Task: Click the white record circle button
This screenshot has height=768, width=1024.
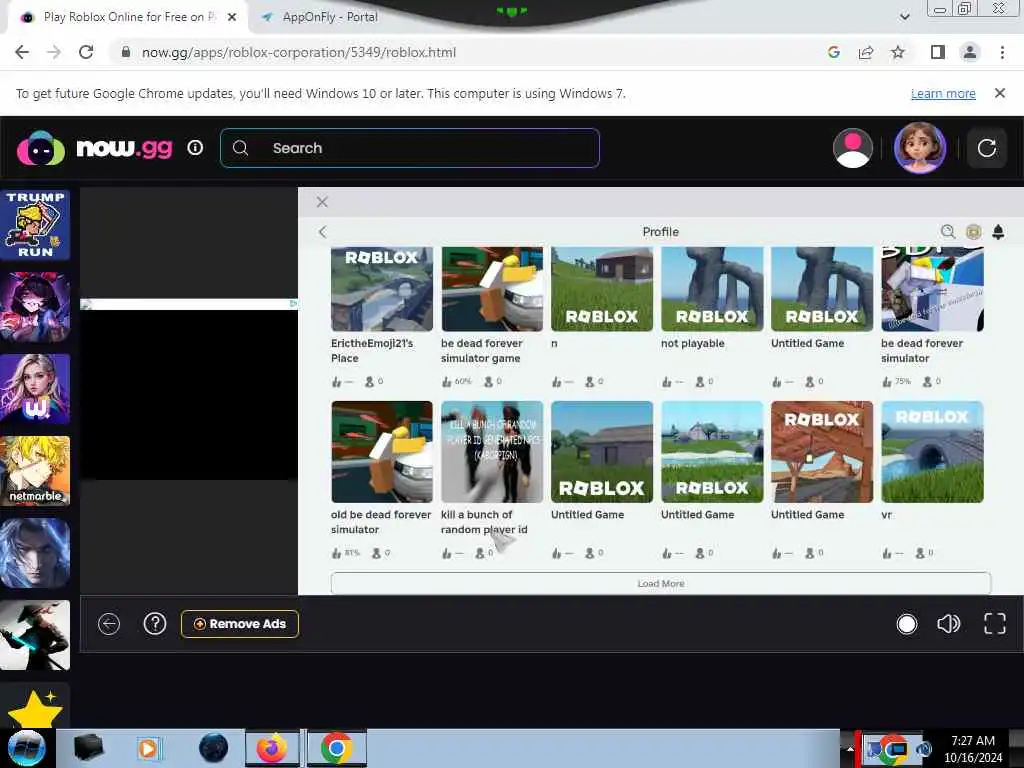Action: click(906, 624)
